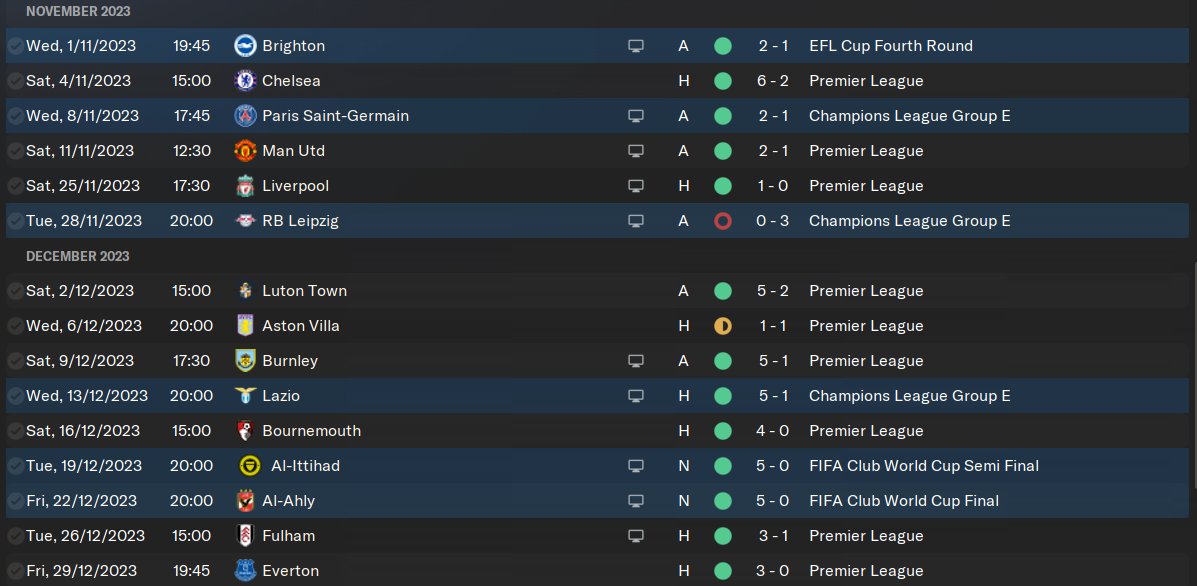
Task: Click the Chelsea club crest
Action: (x=245, y=81)
